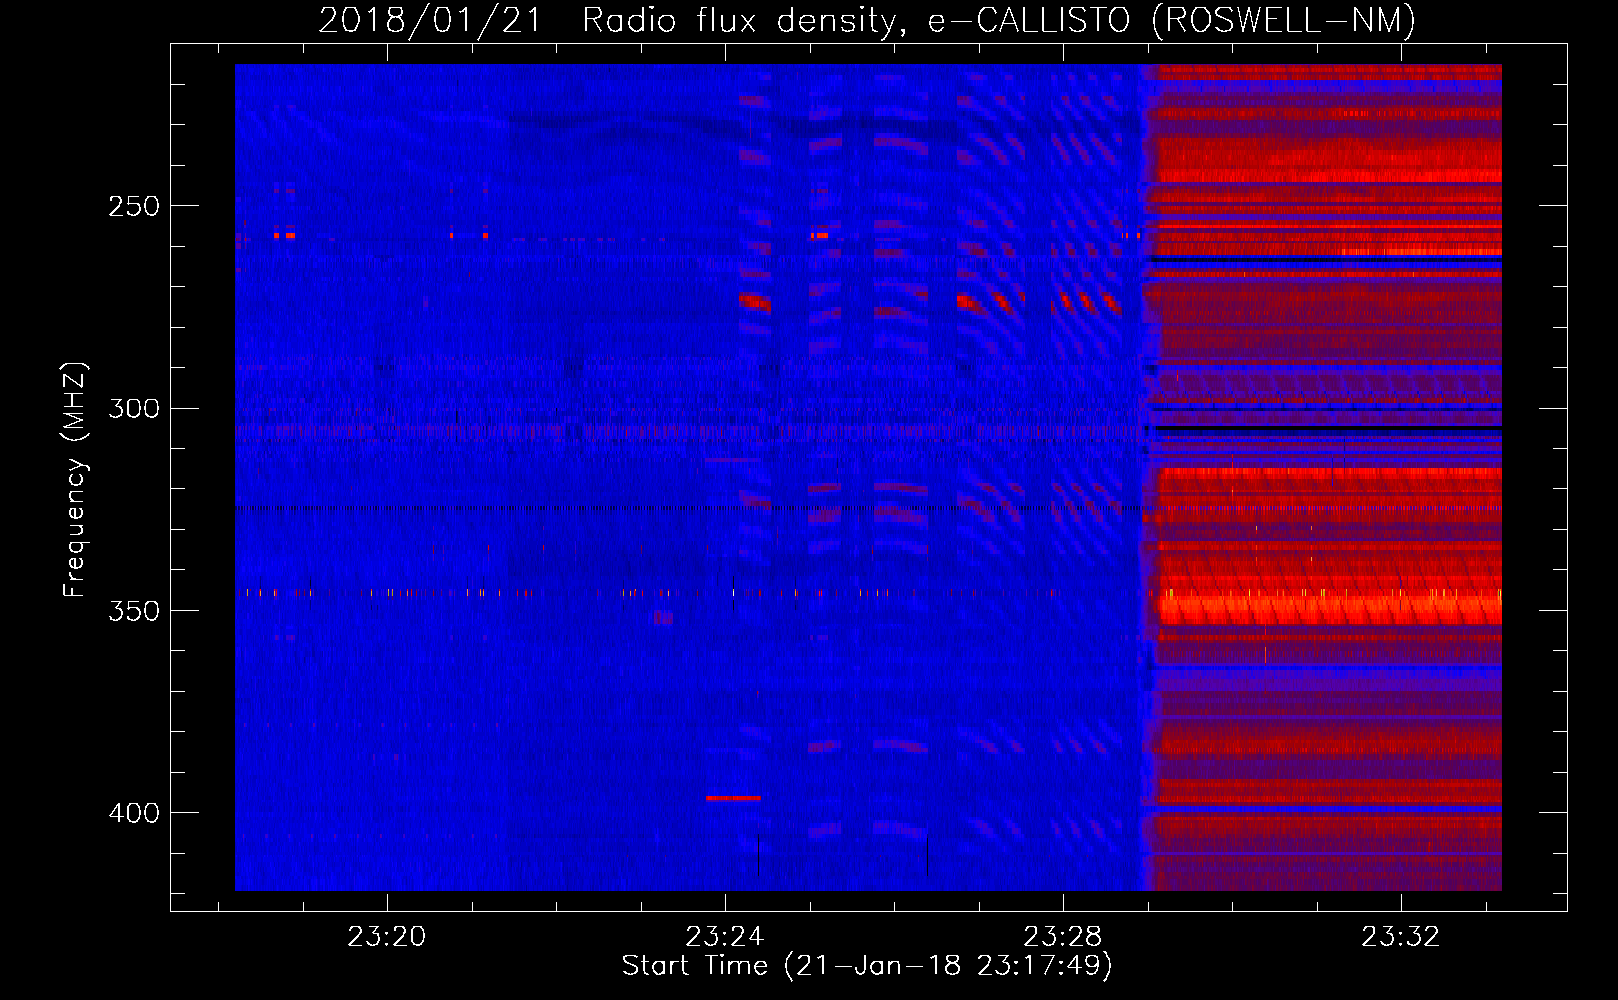1618x1000 pixels.
Task: Click the 350 frequency tick label
Action: coord(134,610)
